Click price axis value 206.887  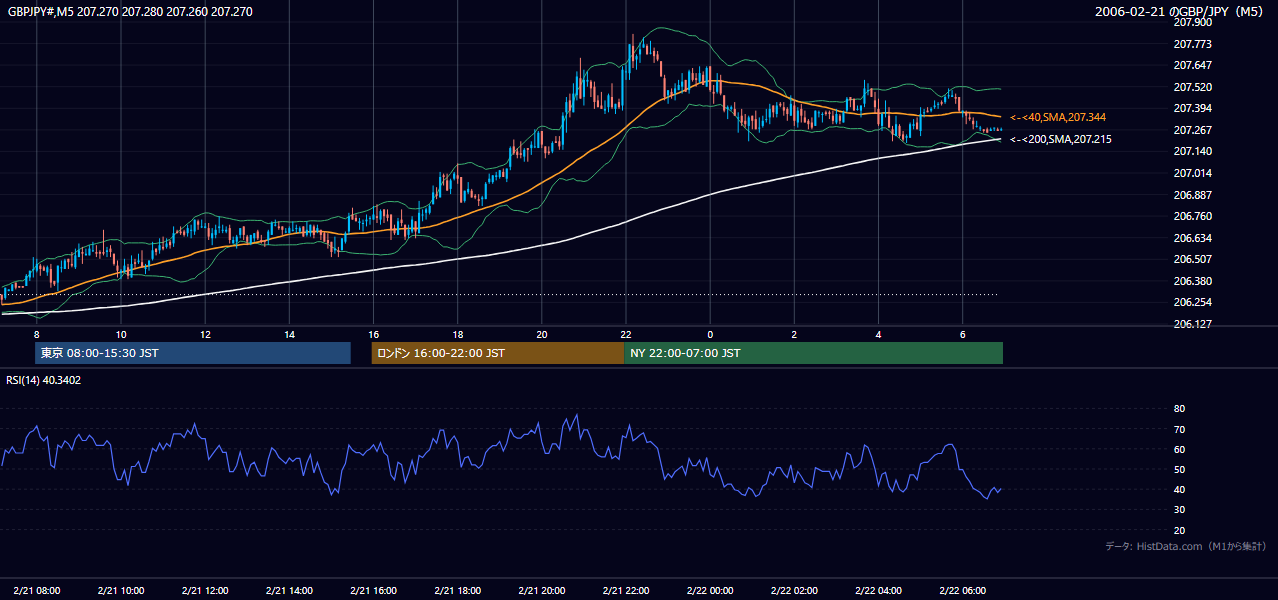(x=1192, y=195)
